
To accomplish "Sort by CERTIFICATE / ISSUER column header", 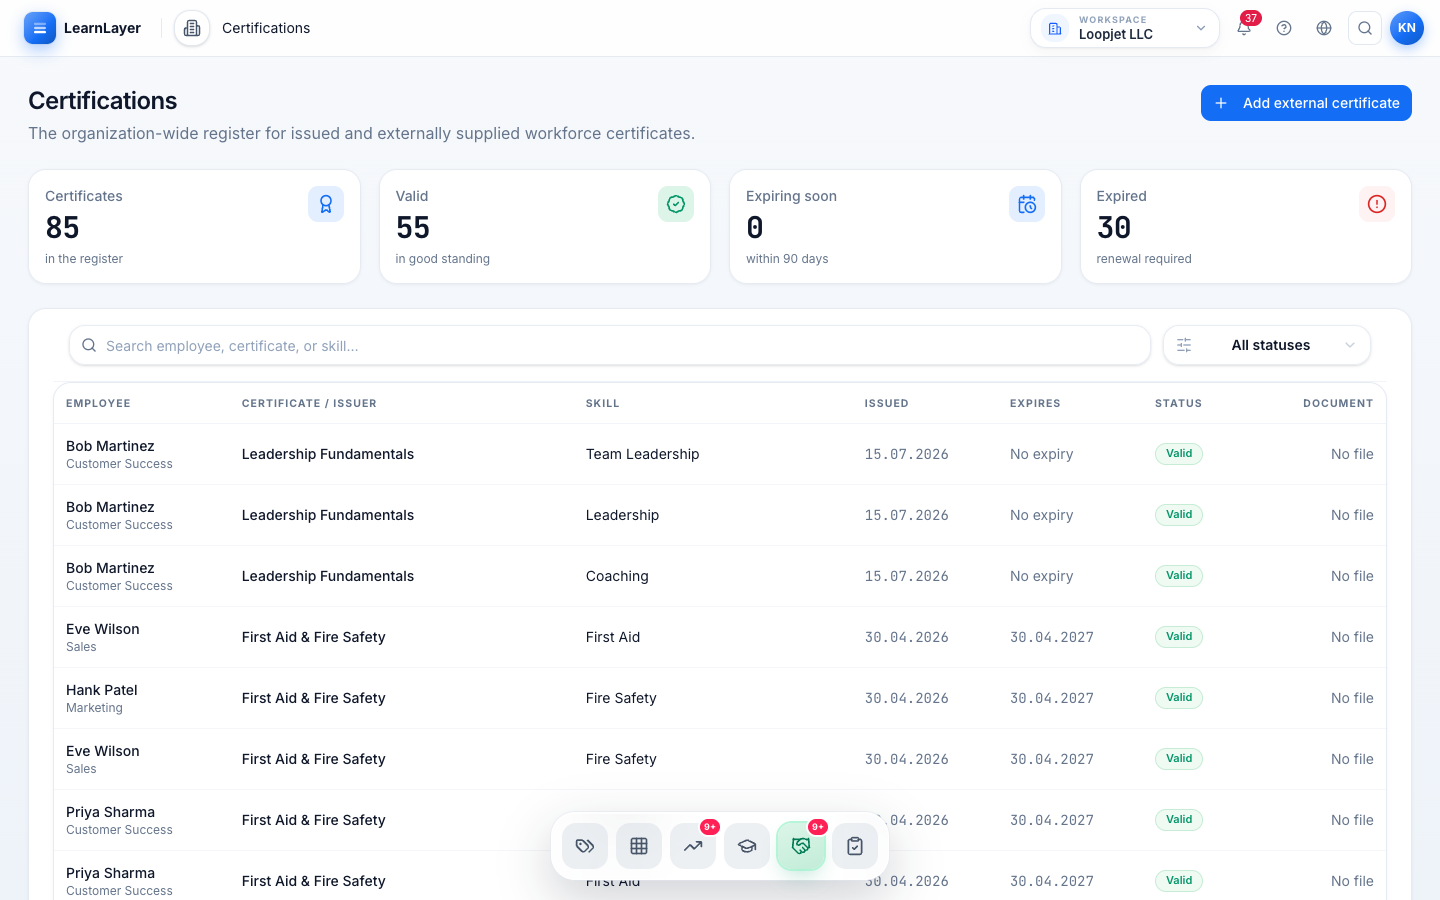I will [309, 403].
